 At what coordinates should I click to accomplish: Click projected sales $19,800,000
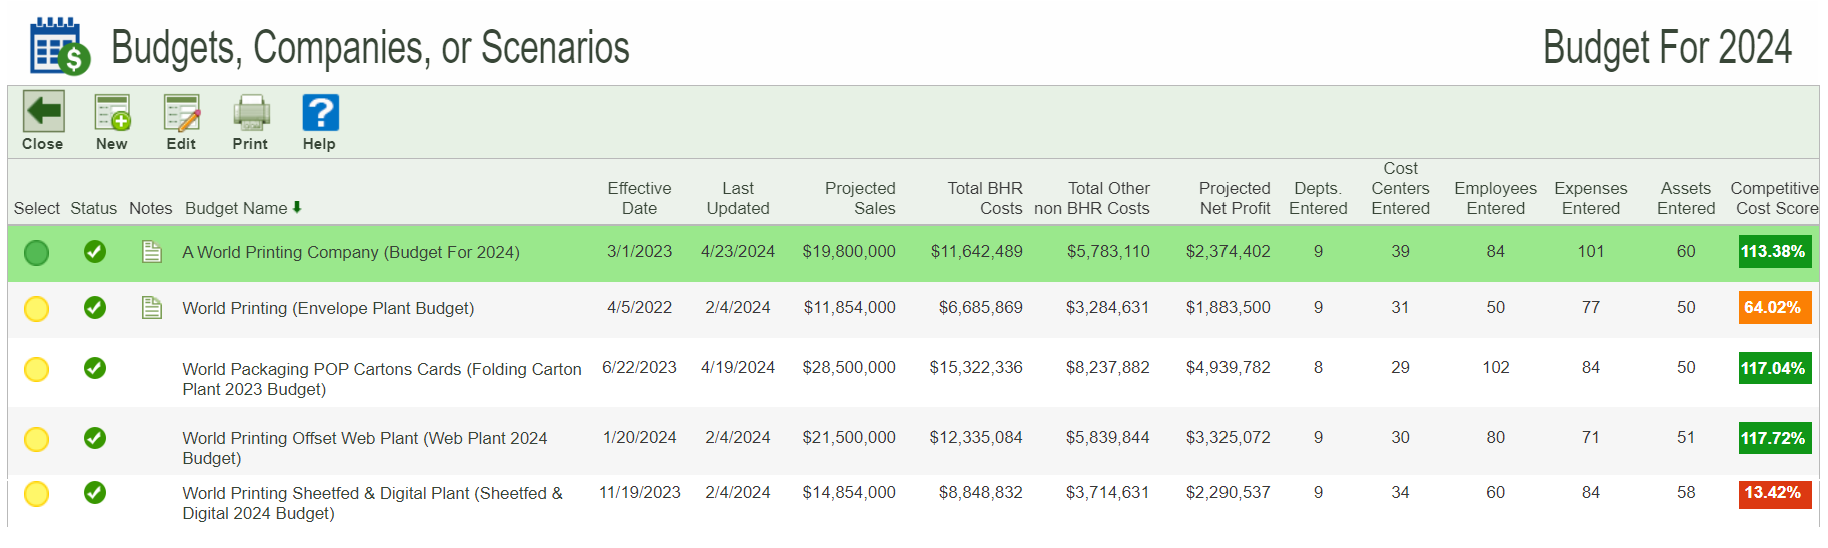[849, 252]
